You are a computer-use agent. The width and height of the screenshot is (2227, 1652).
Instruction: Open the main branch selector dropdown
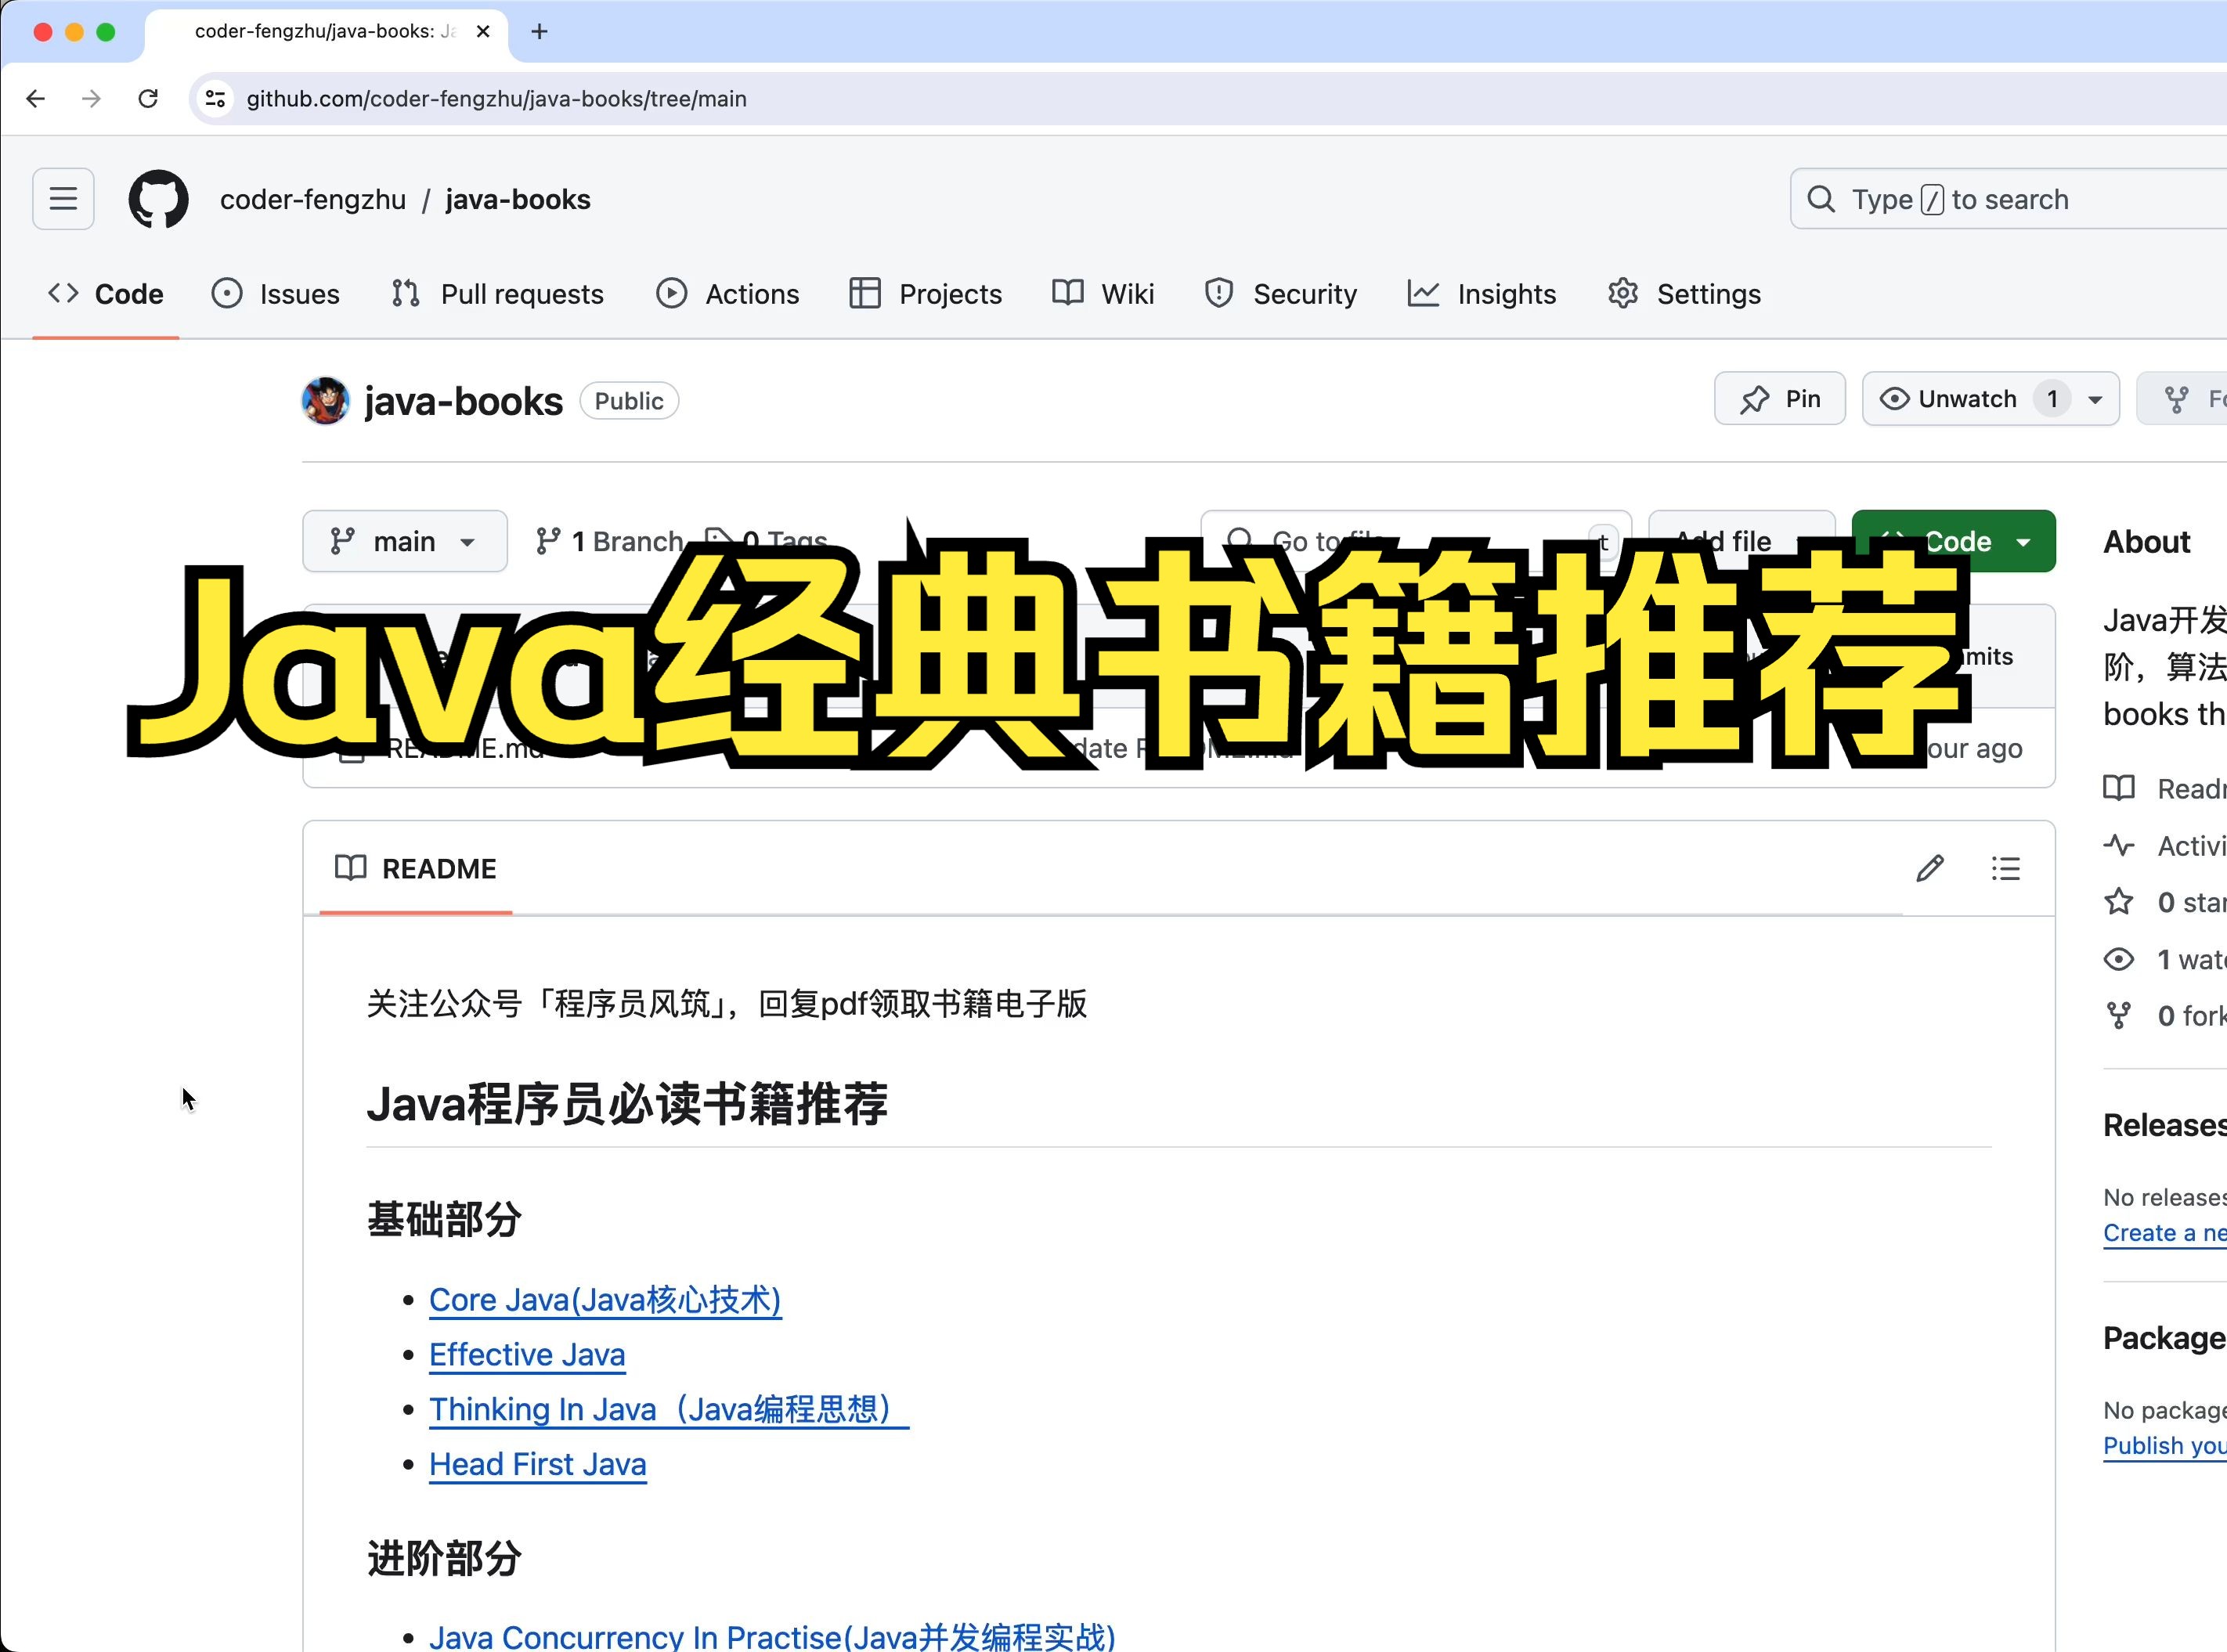tap(404, 541)
